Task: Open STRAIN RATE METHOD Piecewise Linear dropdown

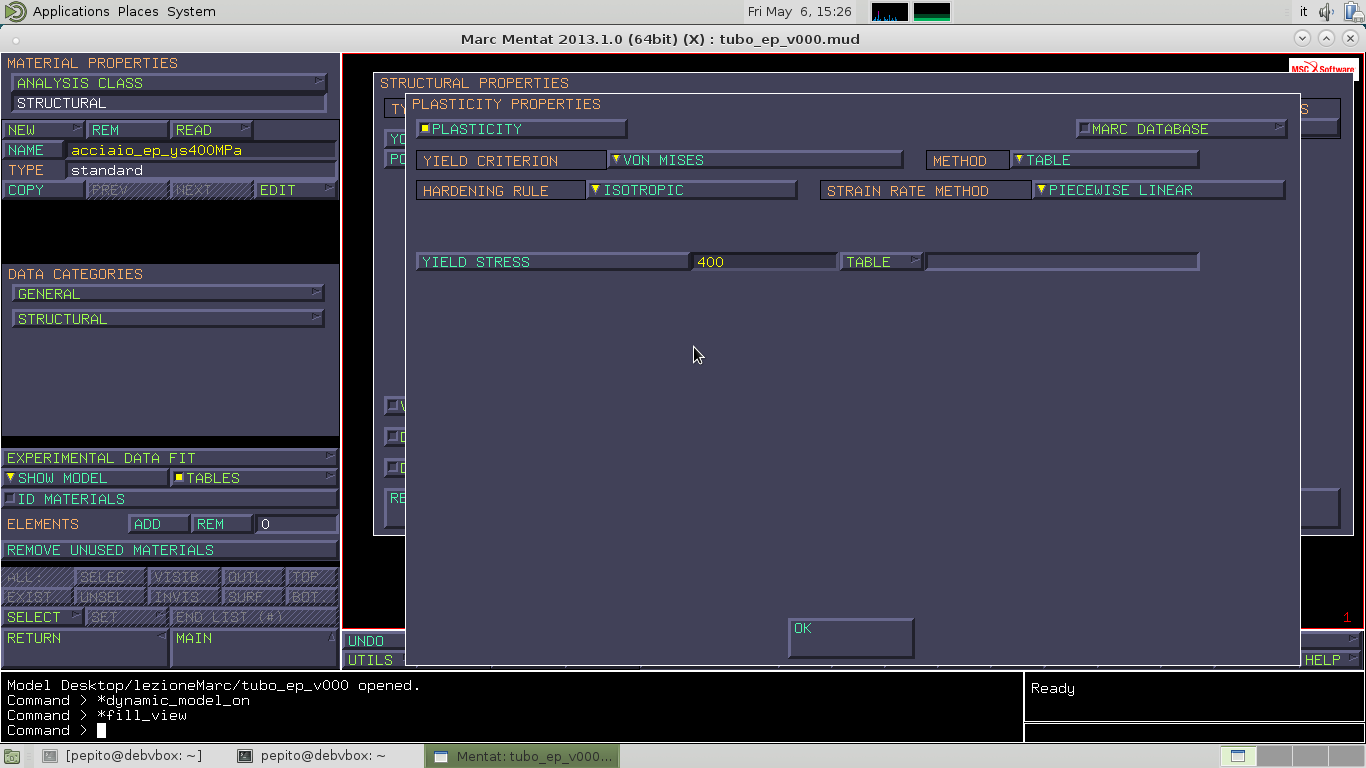Action: [x=1158, y=190]
